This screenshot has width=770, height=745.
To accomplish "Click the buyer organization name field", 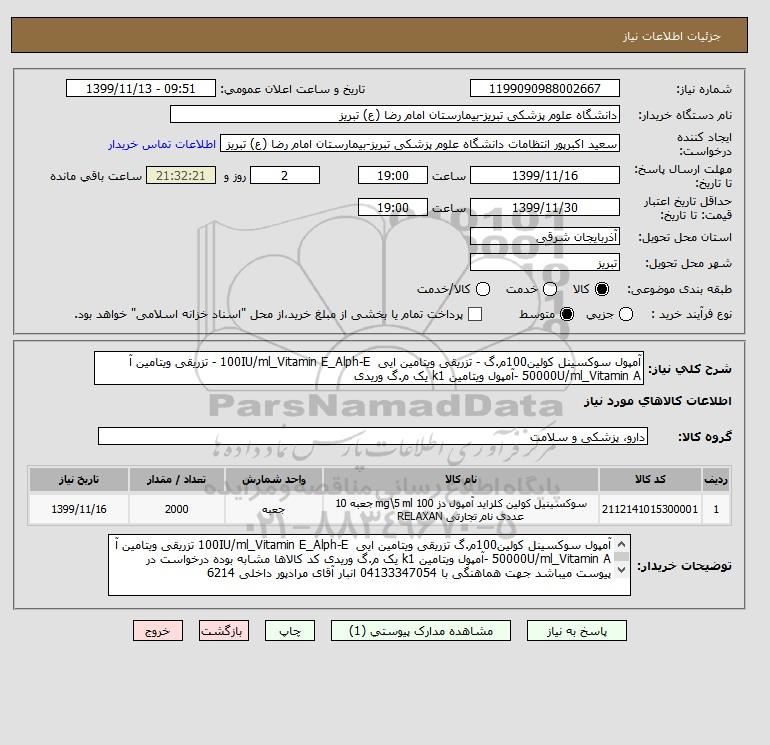I will 395,115.
